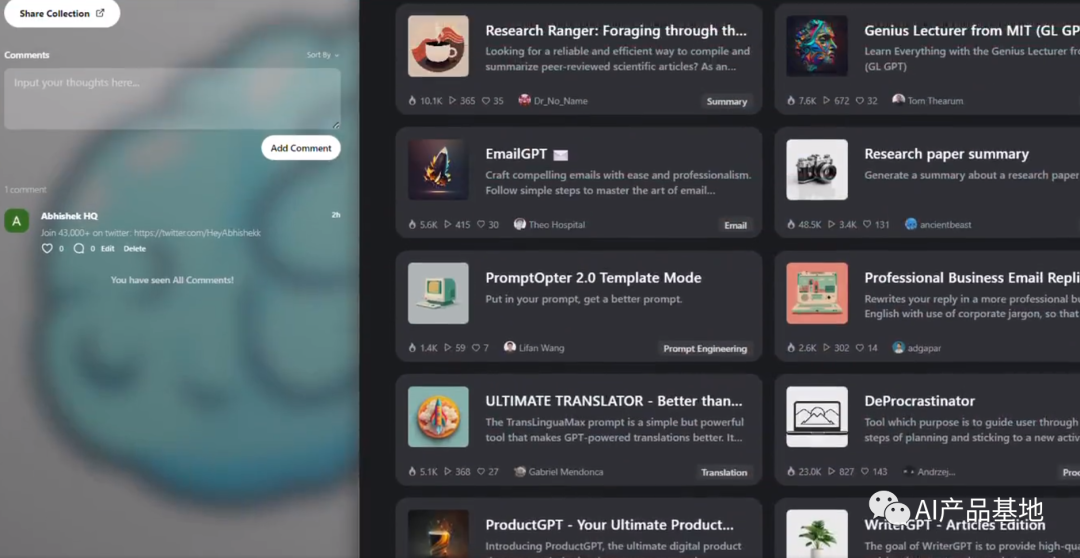
Task: Click the heart icon on the PromptOpter card
Action: pos(475,348)
